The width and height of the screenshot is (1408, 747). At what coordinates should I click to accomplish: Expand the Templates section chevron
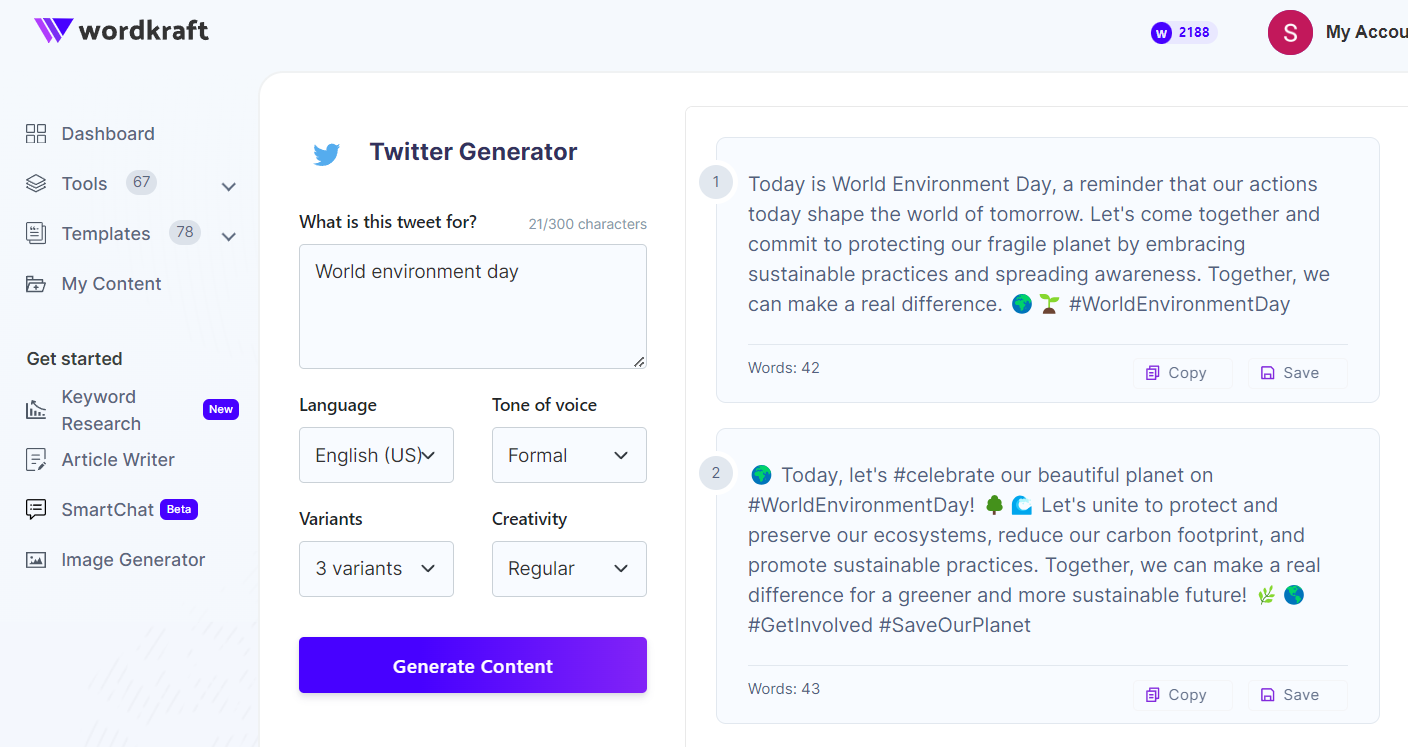click(228, 236)
